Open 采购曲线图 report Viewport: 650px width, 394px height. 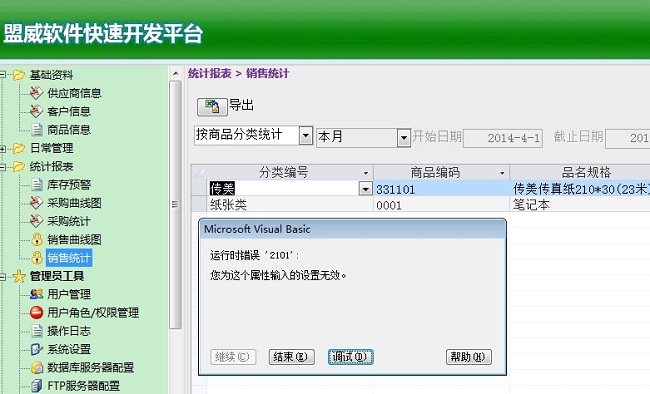pyautogui.click(x=74, y=203)
